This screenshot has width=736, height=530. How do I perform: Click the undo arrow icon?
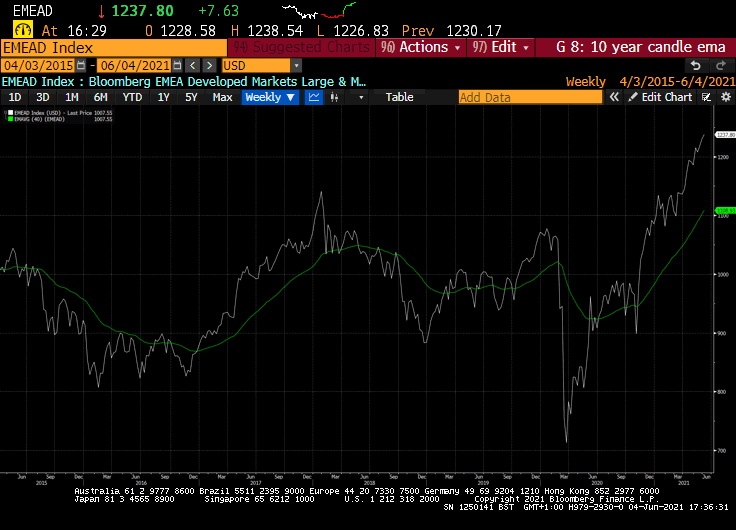696,65
